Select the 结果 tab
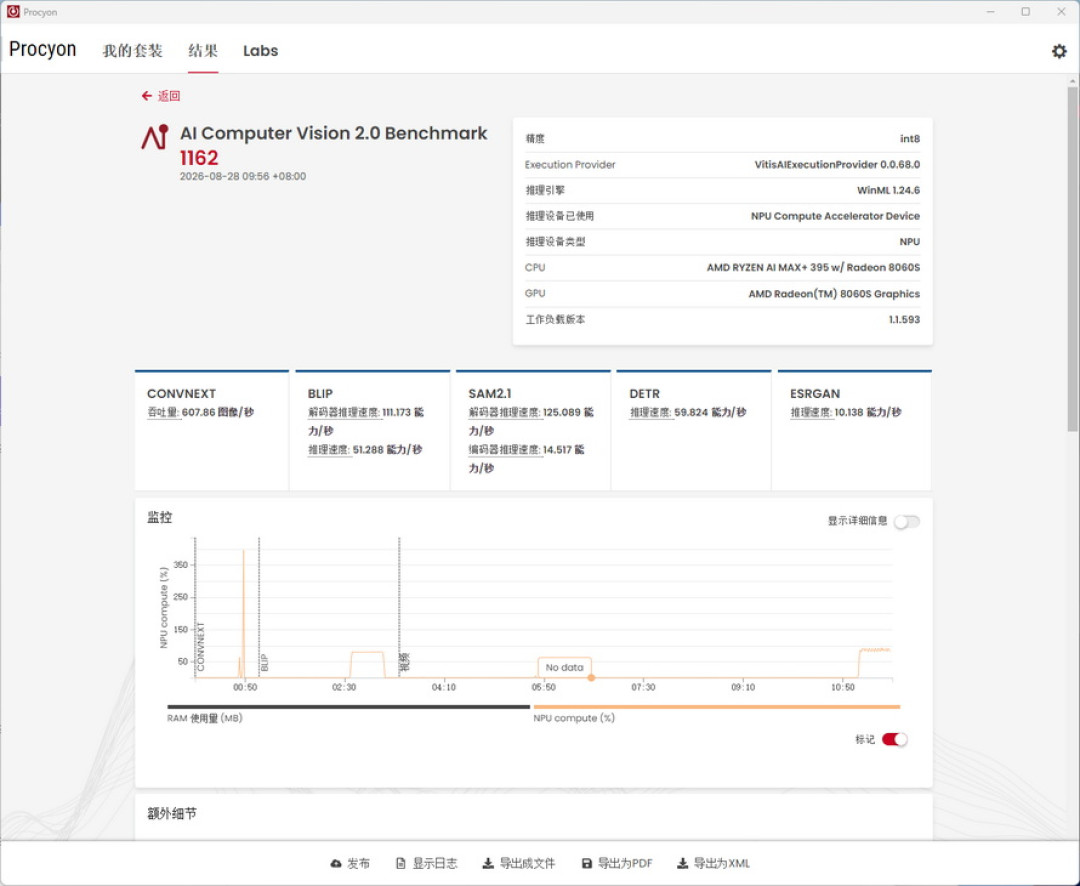The image size is (1080, 886). [202, 51]
